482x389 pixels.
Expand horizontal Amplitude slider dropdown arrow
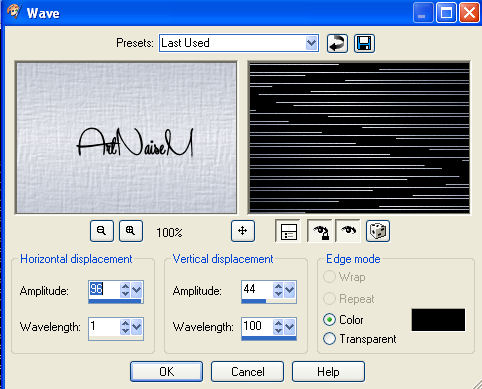click(136, 290)
